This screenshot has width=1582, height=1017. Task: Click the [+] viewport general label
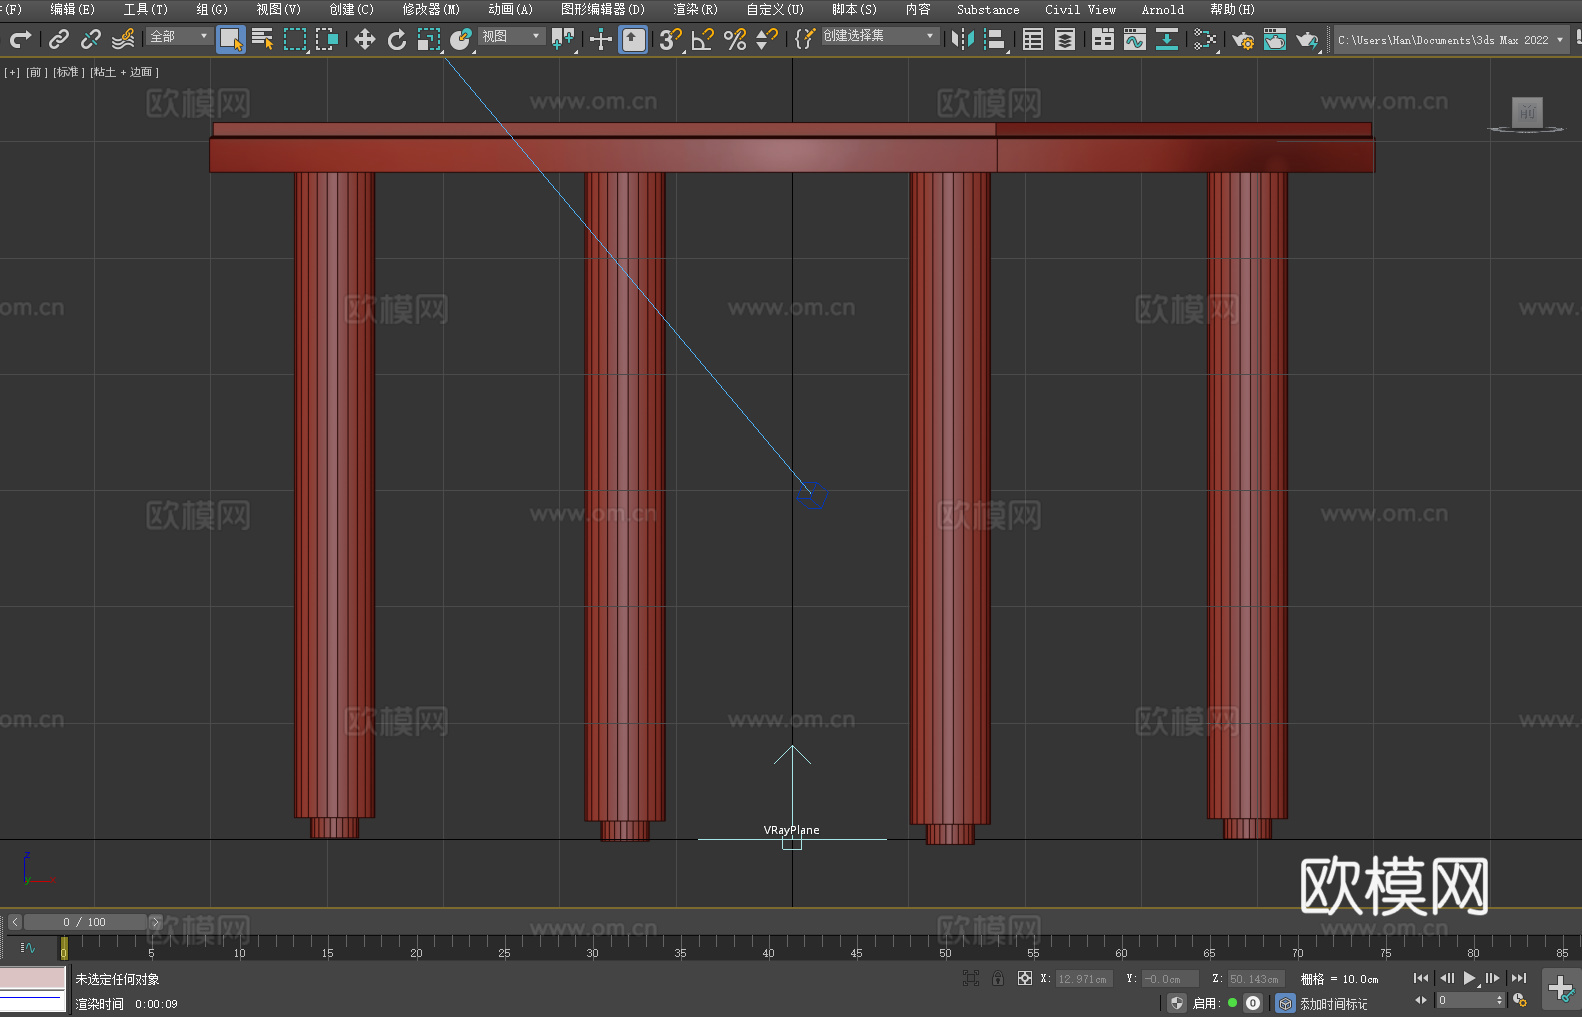12,72
